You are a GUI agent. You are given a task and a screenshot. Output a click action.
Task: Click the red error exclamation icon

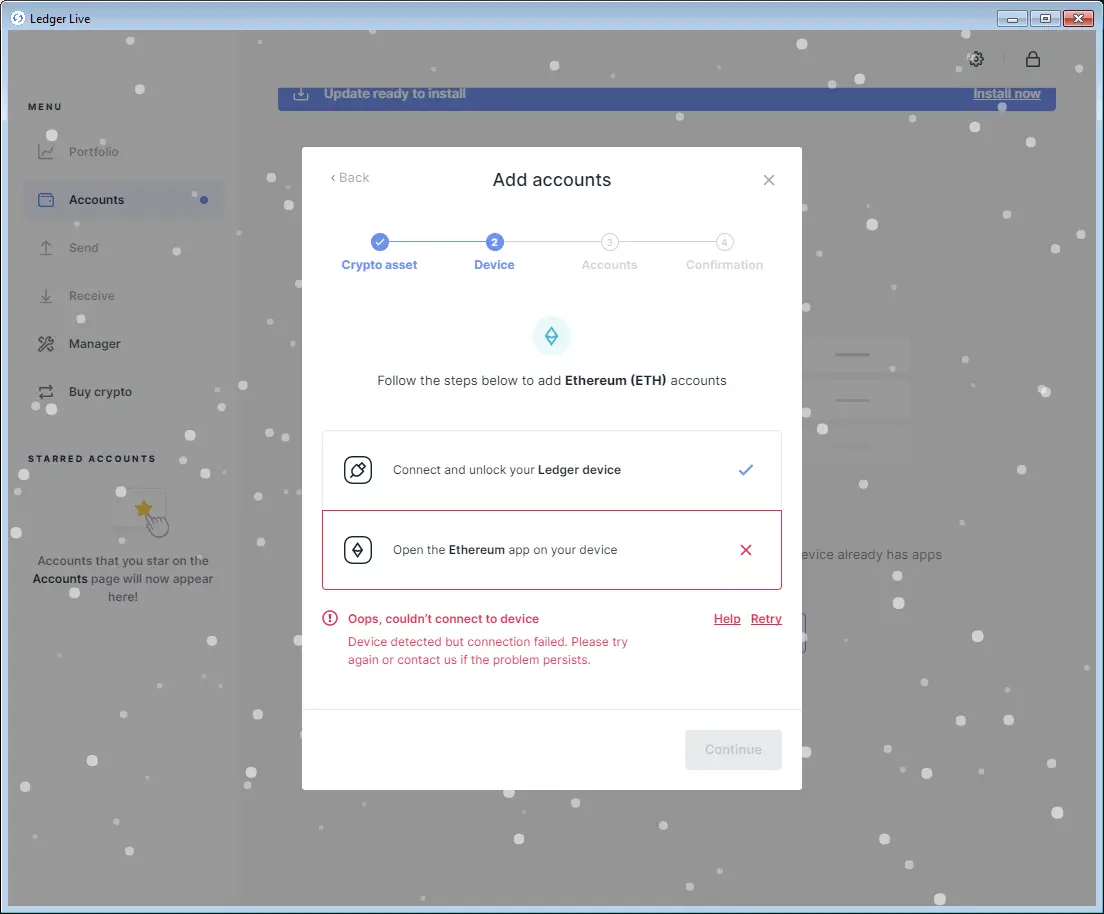click(x=330, y=618)
